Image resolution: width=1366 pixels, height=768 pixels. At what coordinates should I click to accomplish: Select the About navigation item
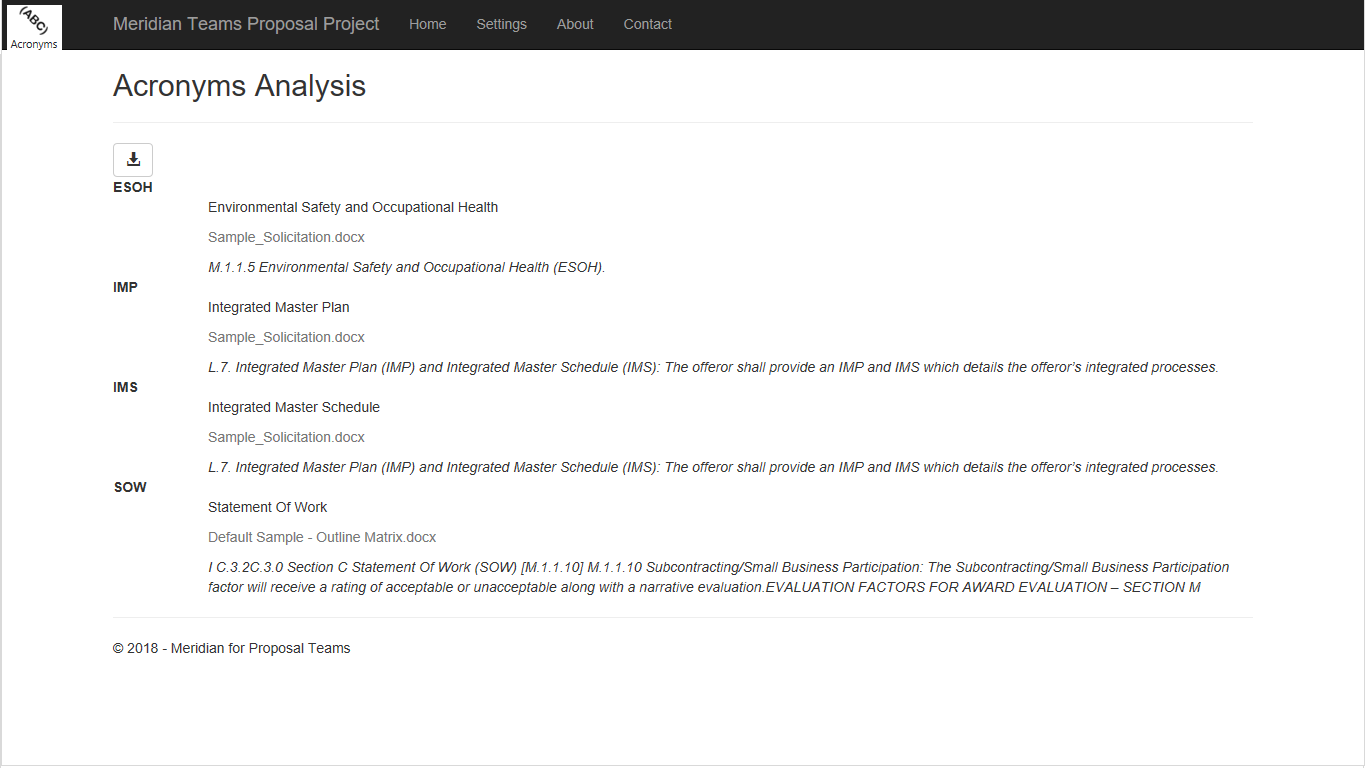tap(575, 24)
